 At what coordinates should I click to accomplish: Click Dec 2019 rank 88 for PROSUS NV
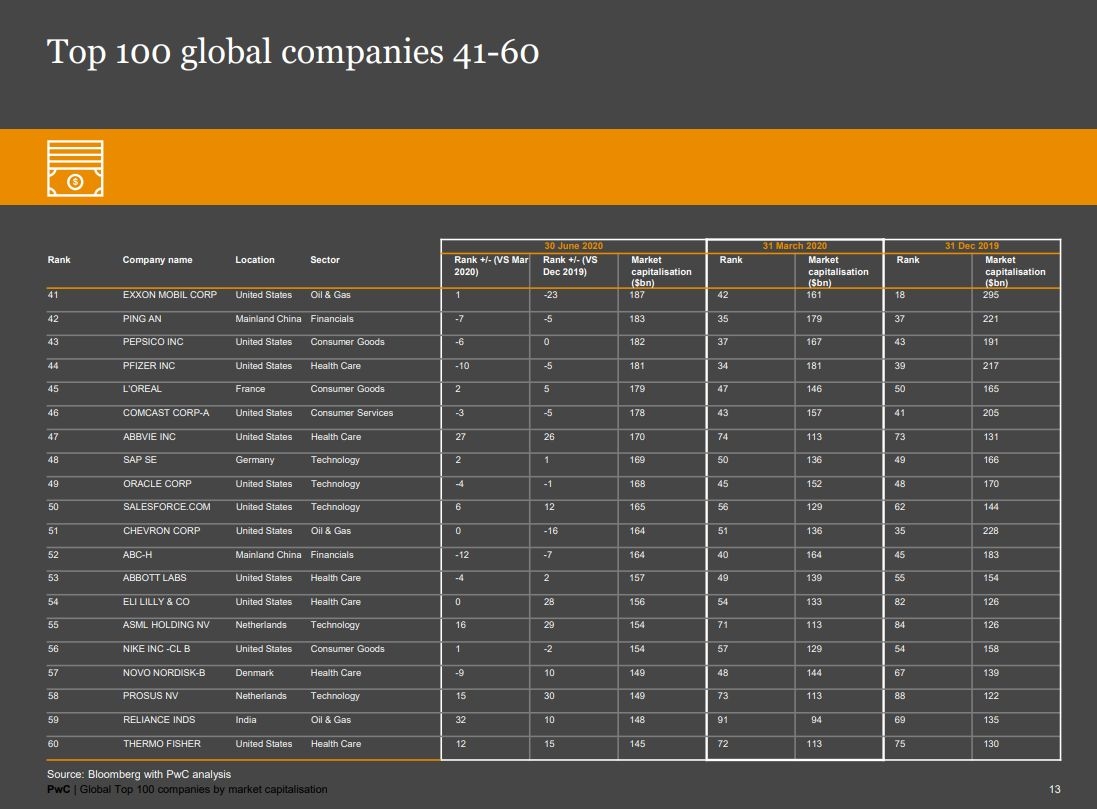[x=900, y=696]
